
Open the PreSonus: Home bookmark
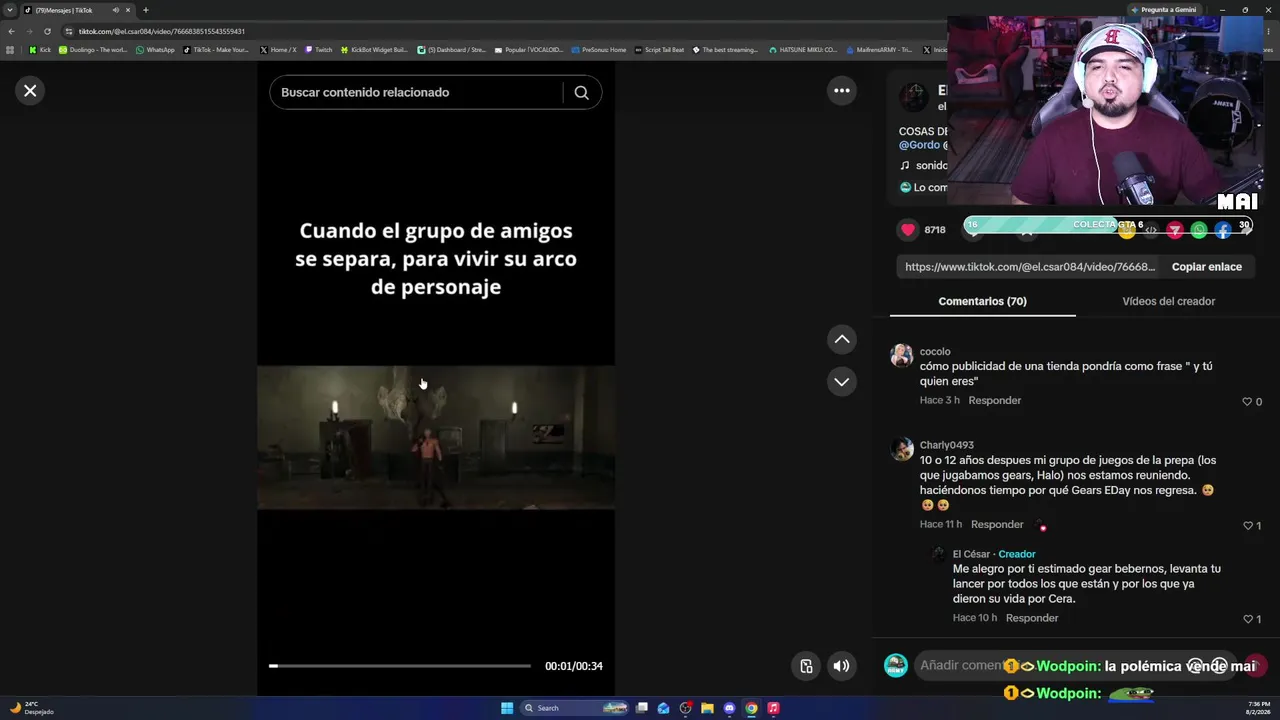coord(598,50)
